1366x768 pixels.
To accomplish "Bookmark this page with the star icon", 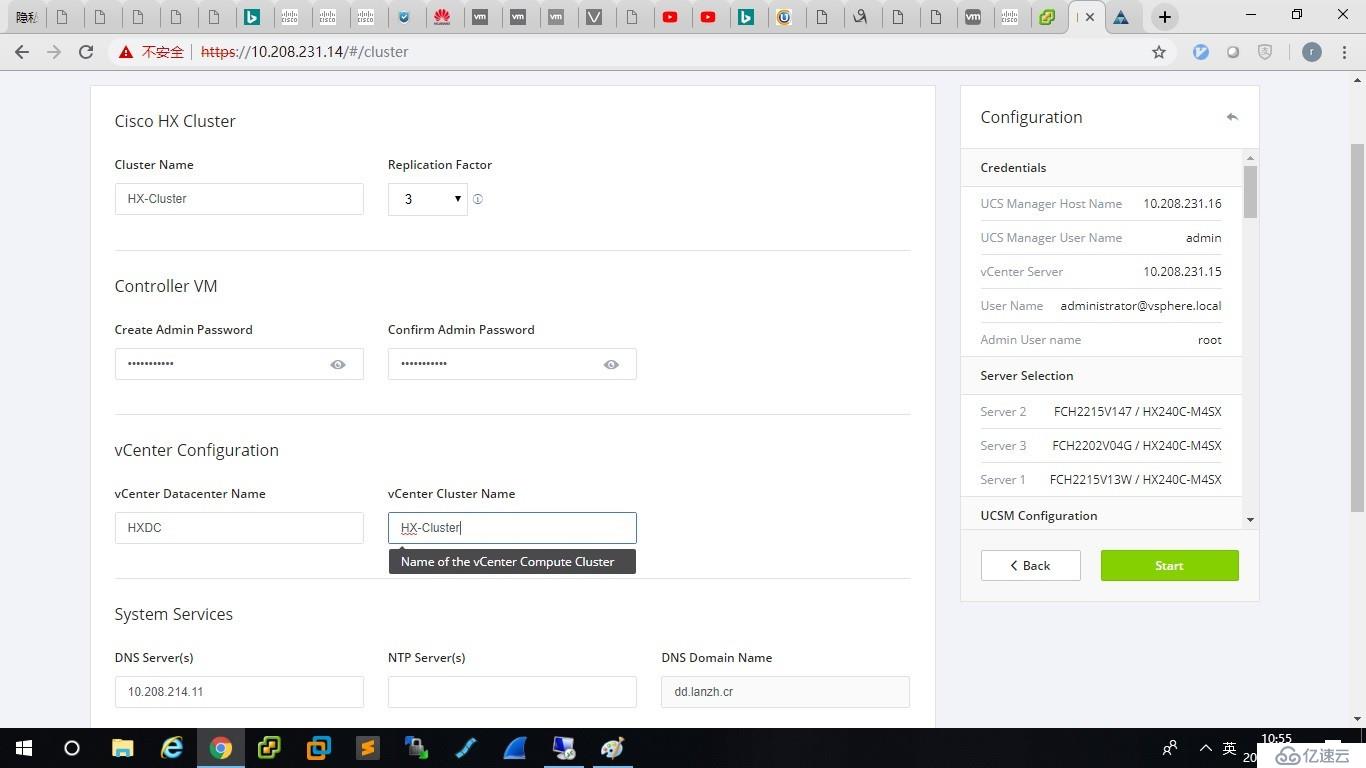I will point(1159,52).
